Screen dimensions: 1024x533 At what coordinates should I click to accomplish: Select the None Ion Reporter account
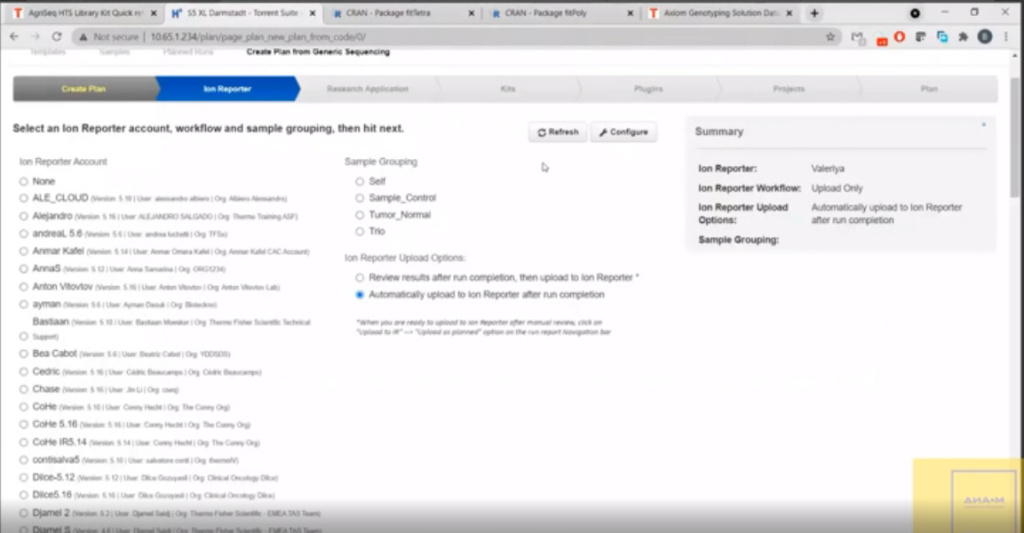pos(24,182)
